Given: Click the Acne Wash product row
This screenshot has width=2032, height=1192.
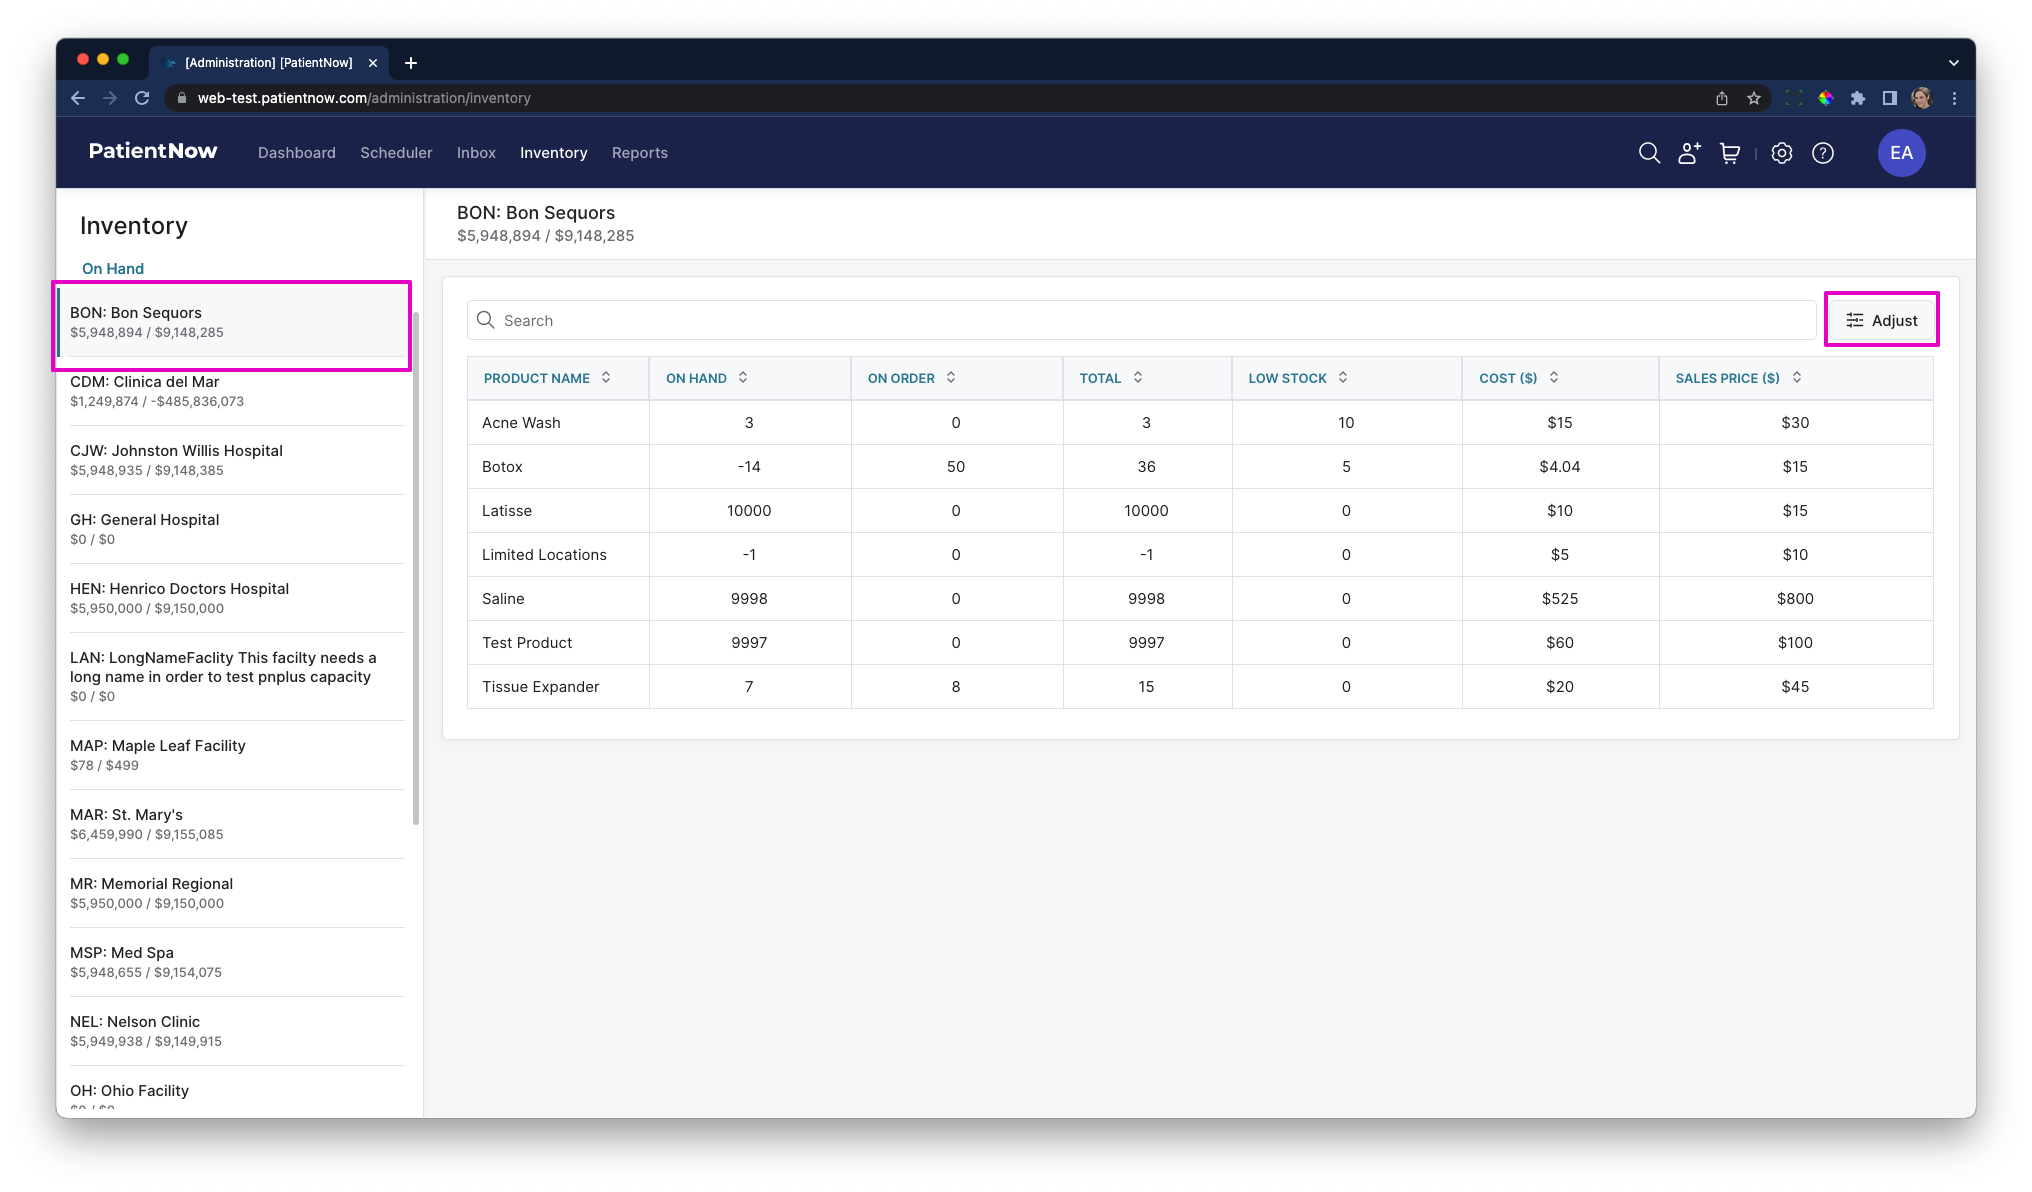Looking at the screenshot, I should (x=1200, y=422).
